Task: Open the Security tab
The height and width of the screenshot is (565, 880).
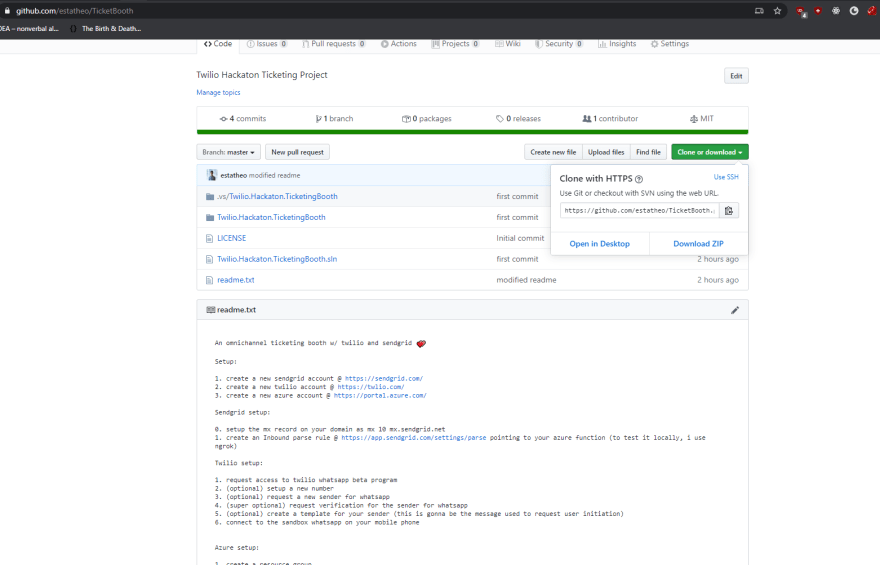Action: click(x=559, y=44)
